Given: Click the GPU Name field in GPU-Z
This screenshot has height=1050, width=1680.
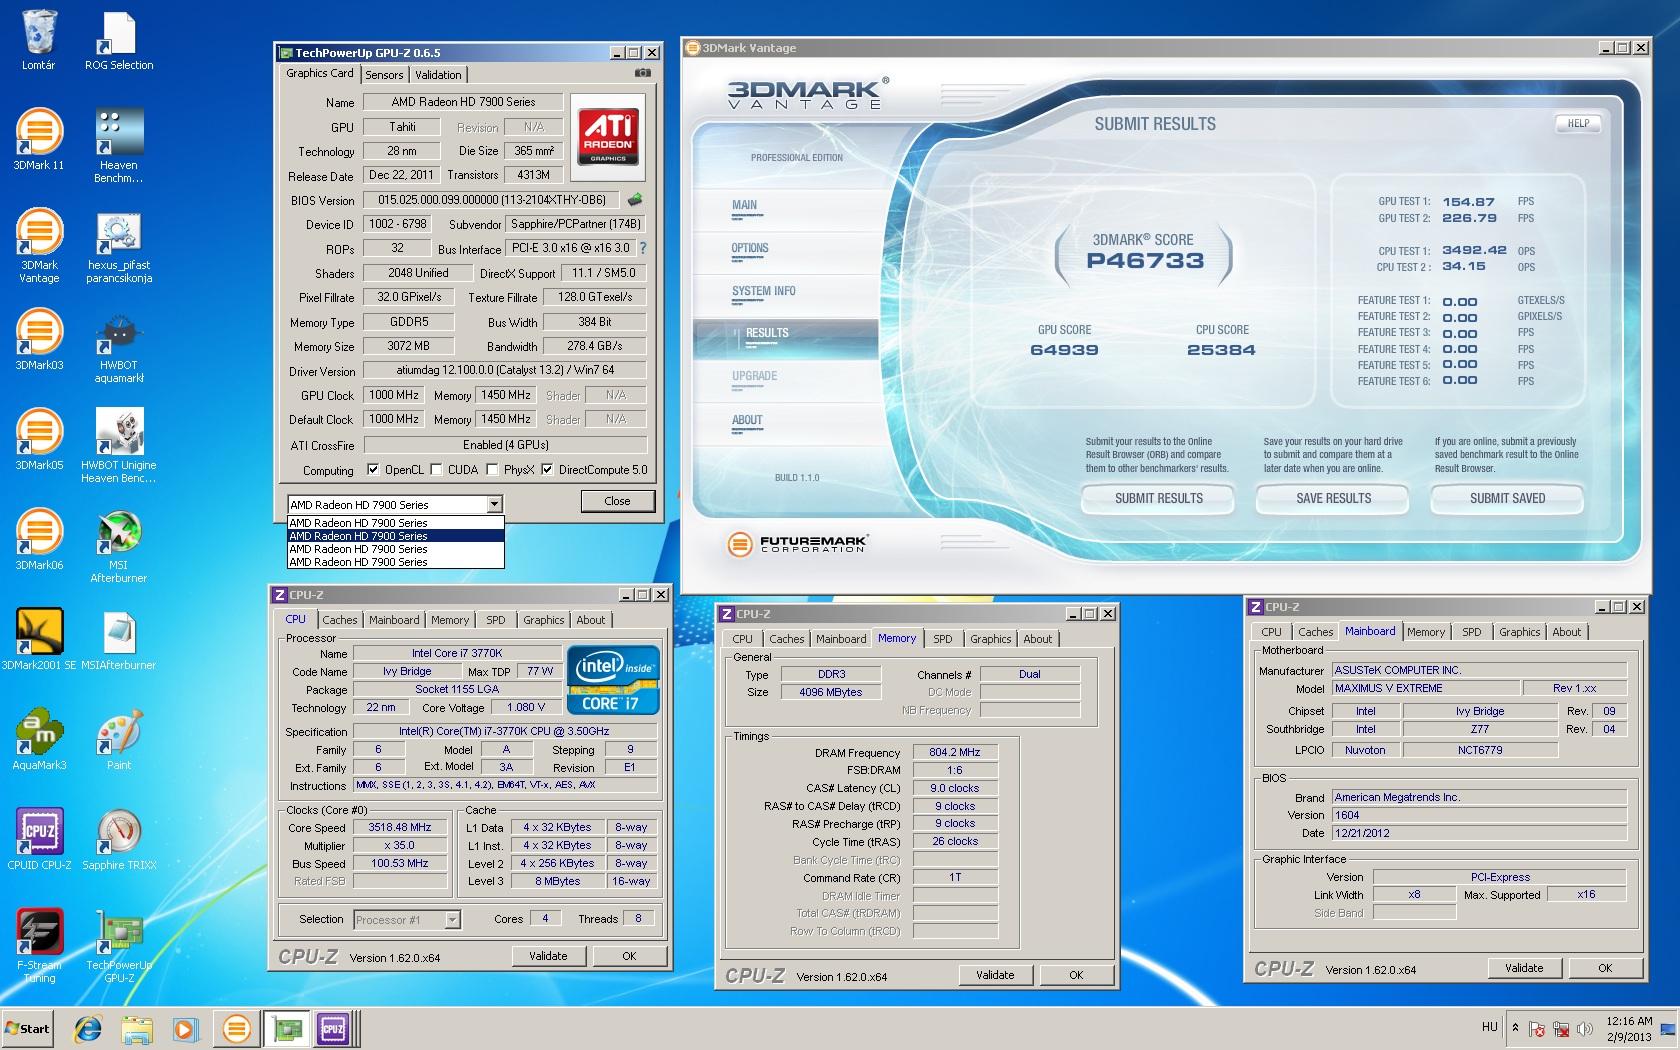Looking at the screenshot, I should point(463,102).
